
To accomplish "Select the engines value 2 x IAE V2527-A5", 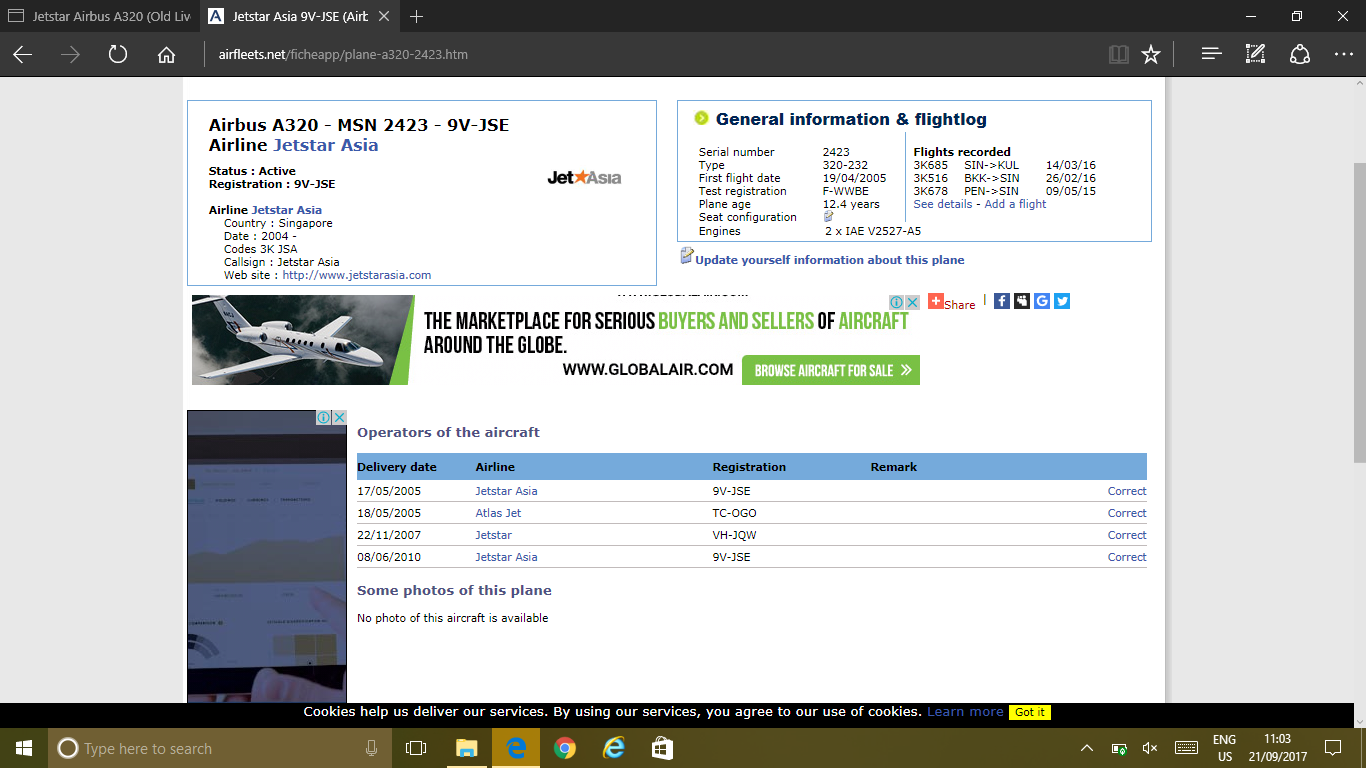I will tap(873, 231).
